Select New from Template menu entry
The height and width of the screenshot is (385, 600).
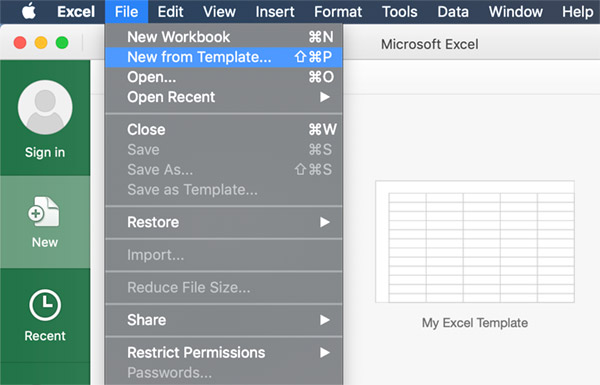tap(223, 57)
